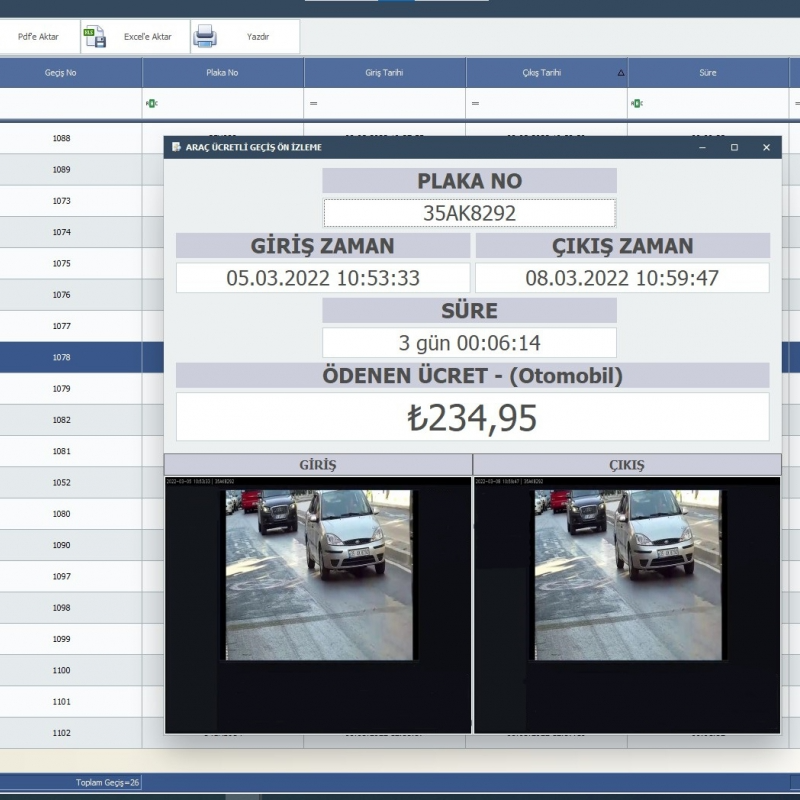
Task: Click the Excel'e Aktar export icon
Action: (96, 37)
